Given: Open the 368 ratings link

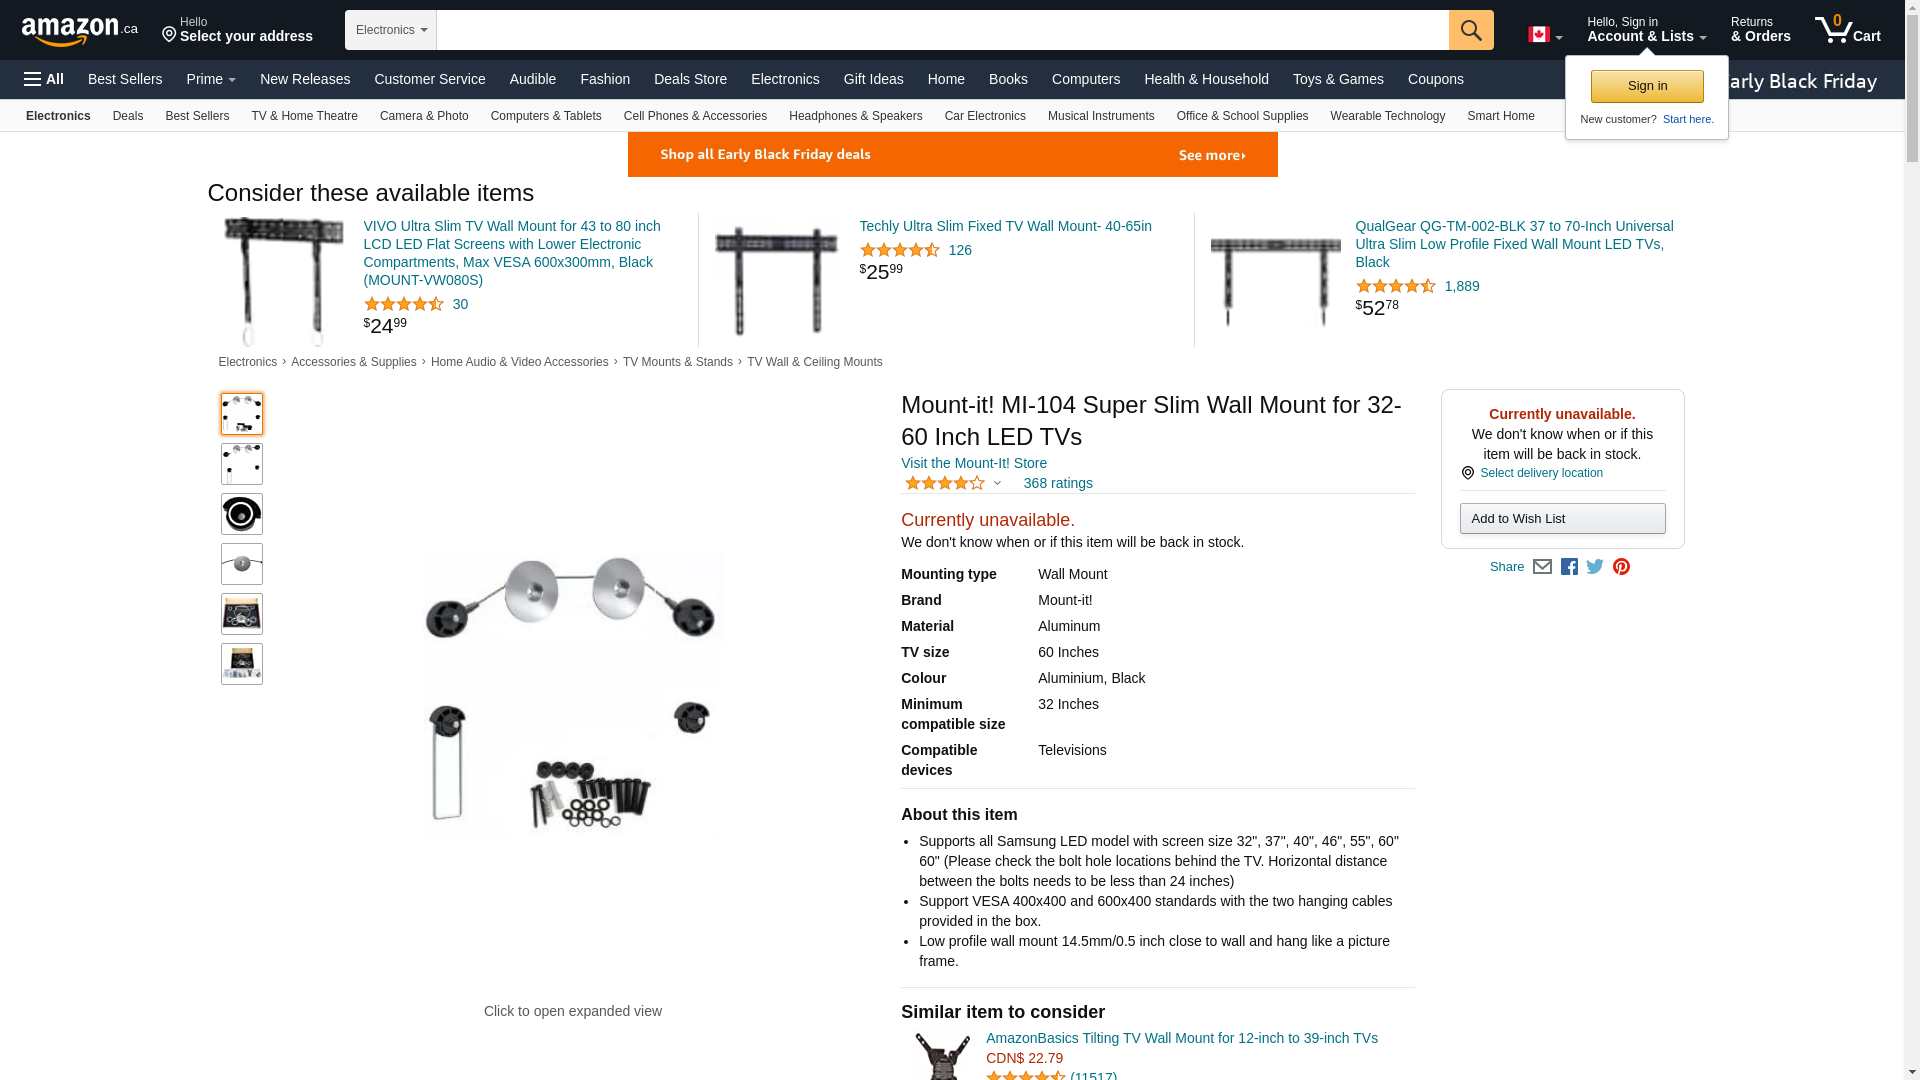Looking at the screenshot, I should [x=1058, y=483].
